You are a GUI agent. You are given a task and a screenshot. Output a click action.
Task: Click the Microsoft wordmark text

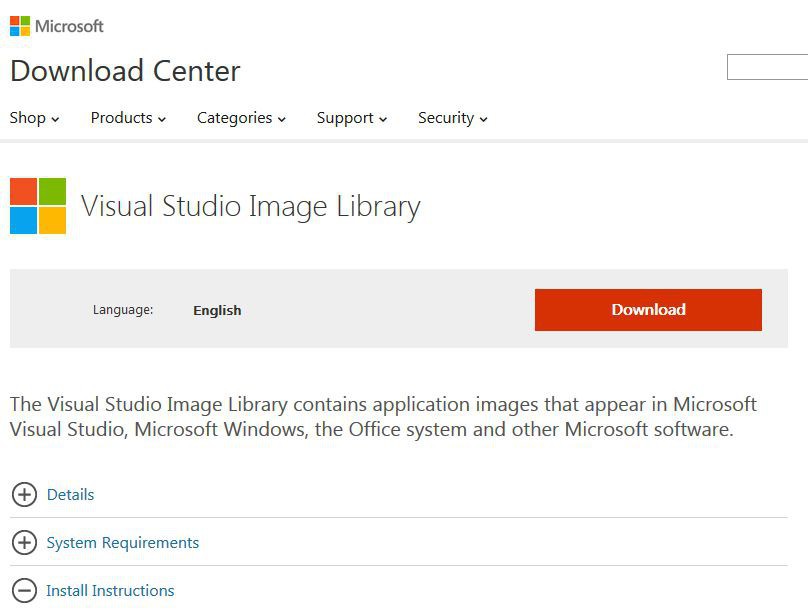point(69,26)
